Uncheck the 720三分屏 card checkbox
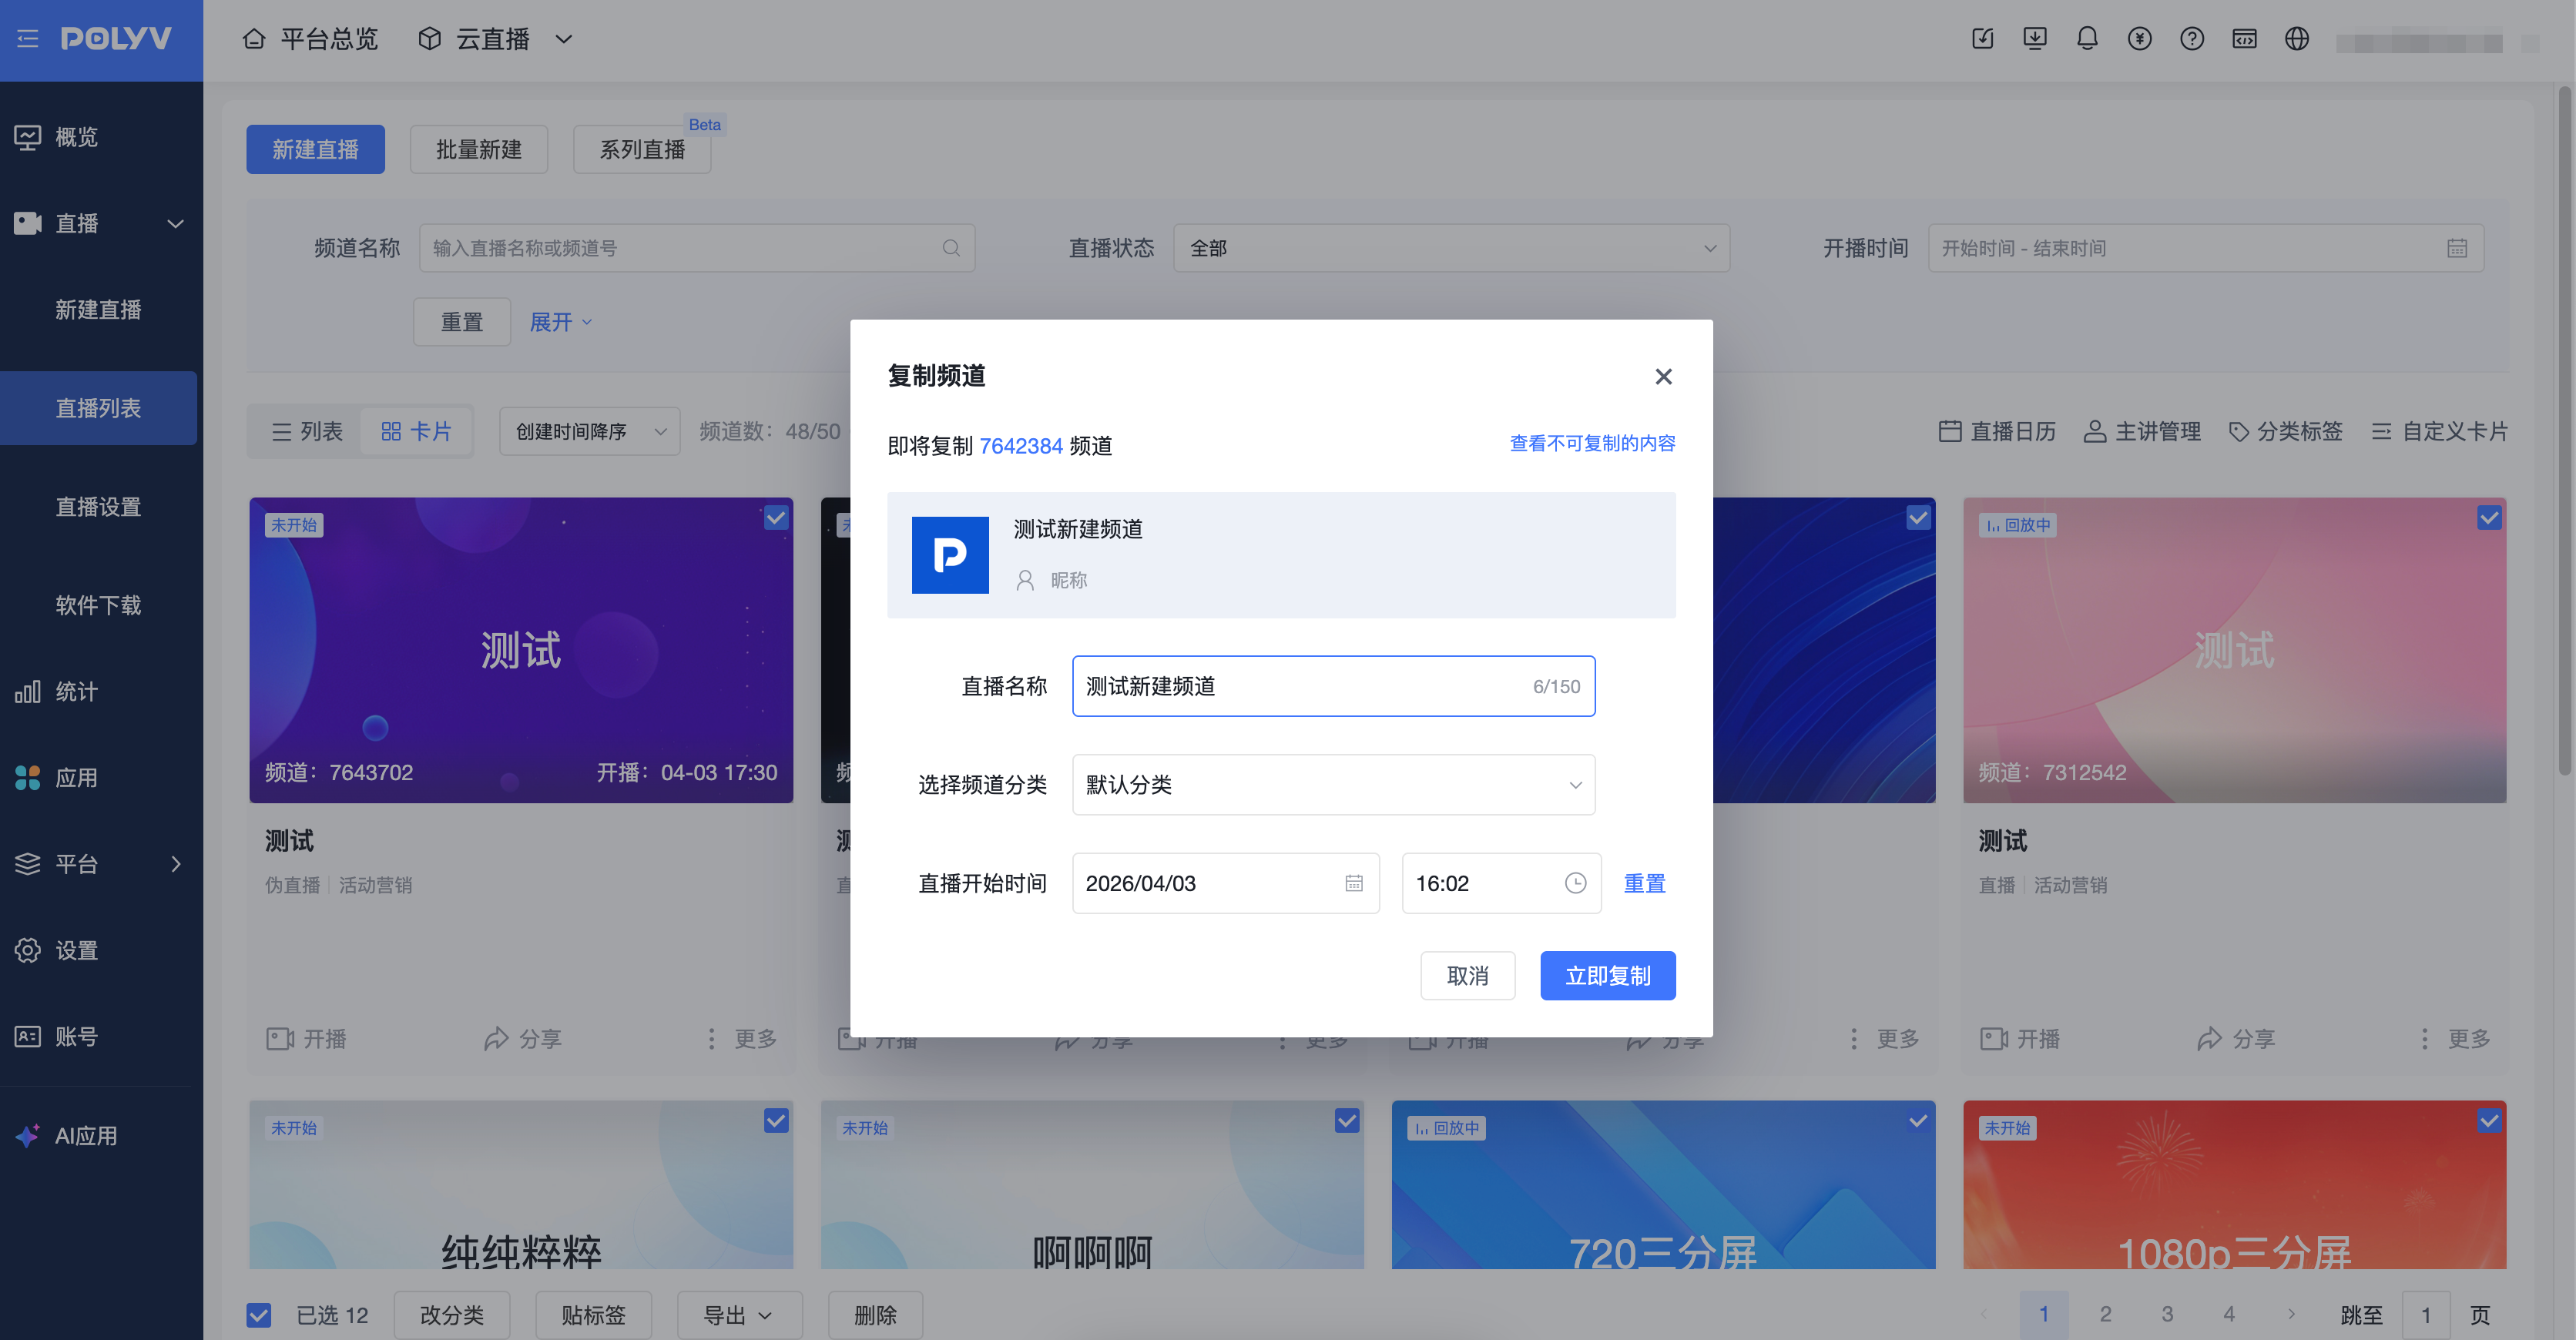 pyautogui.click(x=1918, y=1121)
